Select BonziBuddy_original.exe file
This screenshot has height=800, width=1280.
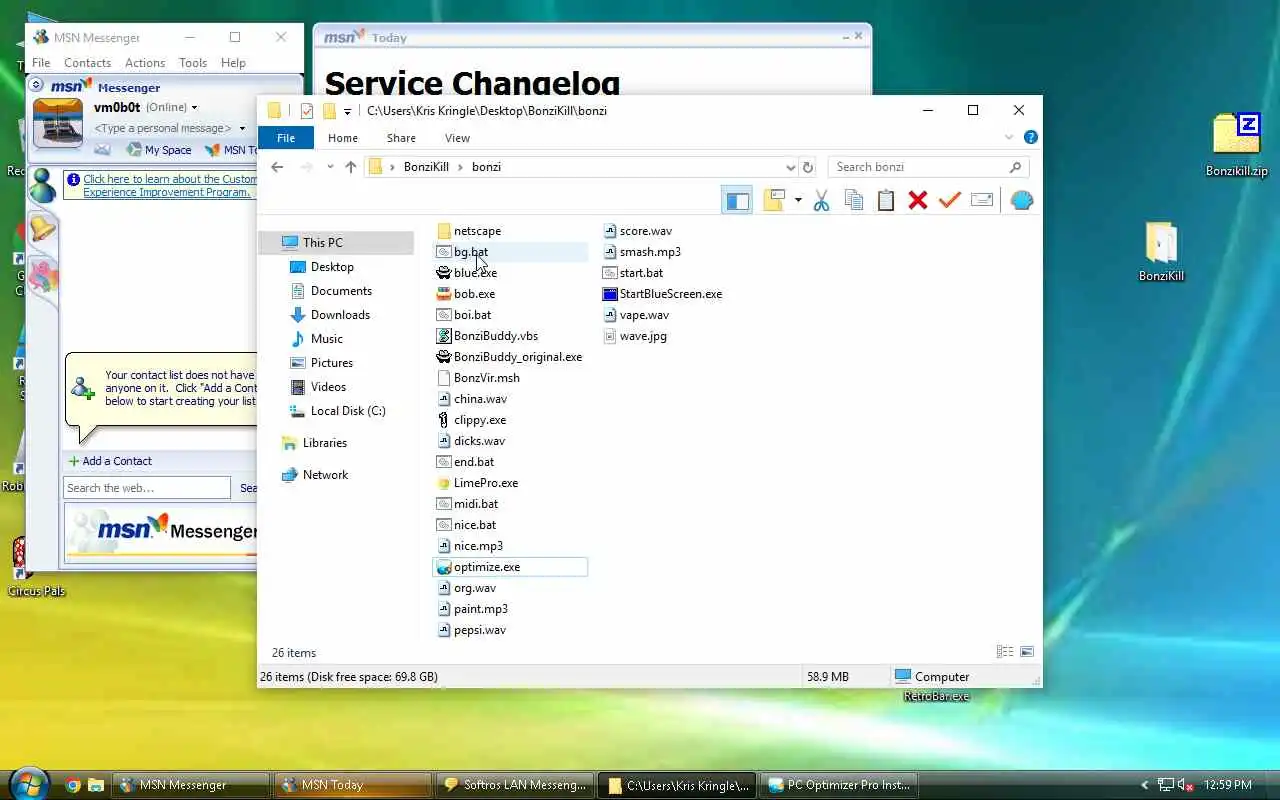pyautogui.click(x=517, y=357)
